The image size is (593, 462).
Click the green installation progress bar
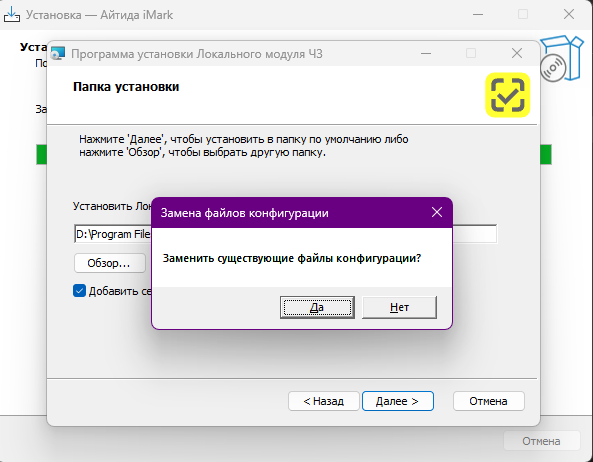(546, 154)
